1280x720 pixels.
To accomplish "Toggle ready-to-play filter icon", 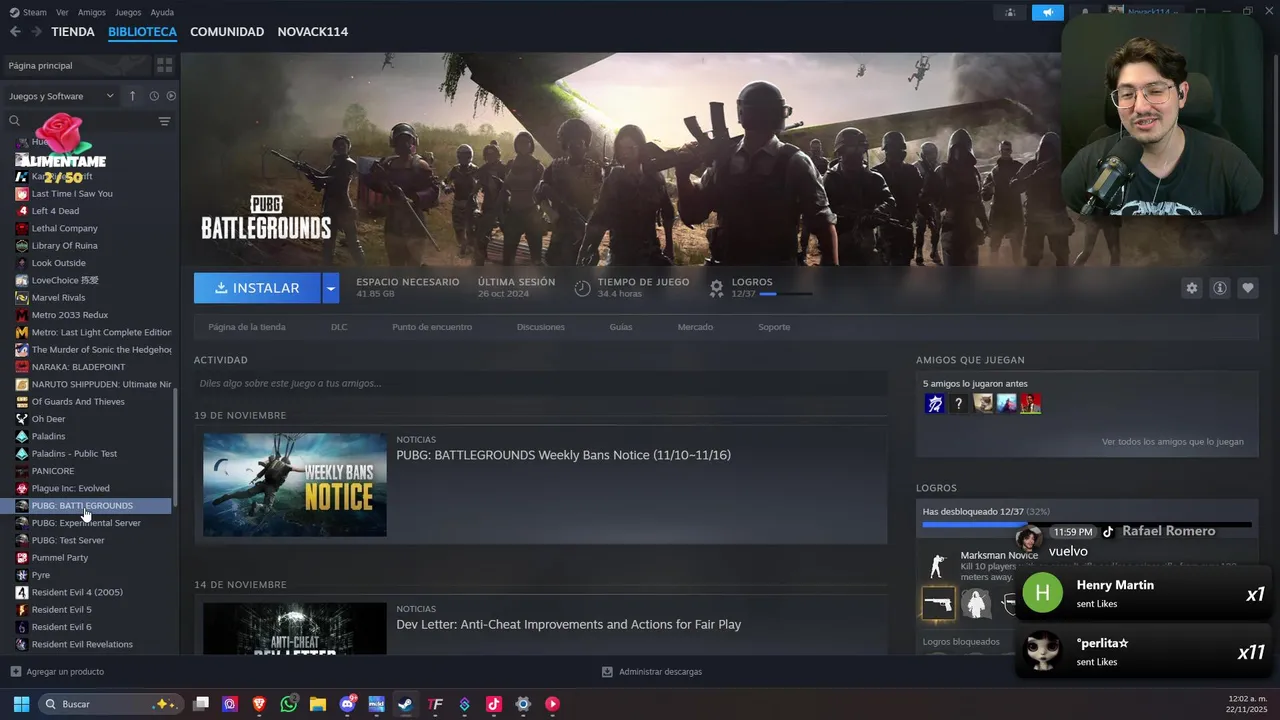I will tap(171, 96).
